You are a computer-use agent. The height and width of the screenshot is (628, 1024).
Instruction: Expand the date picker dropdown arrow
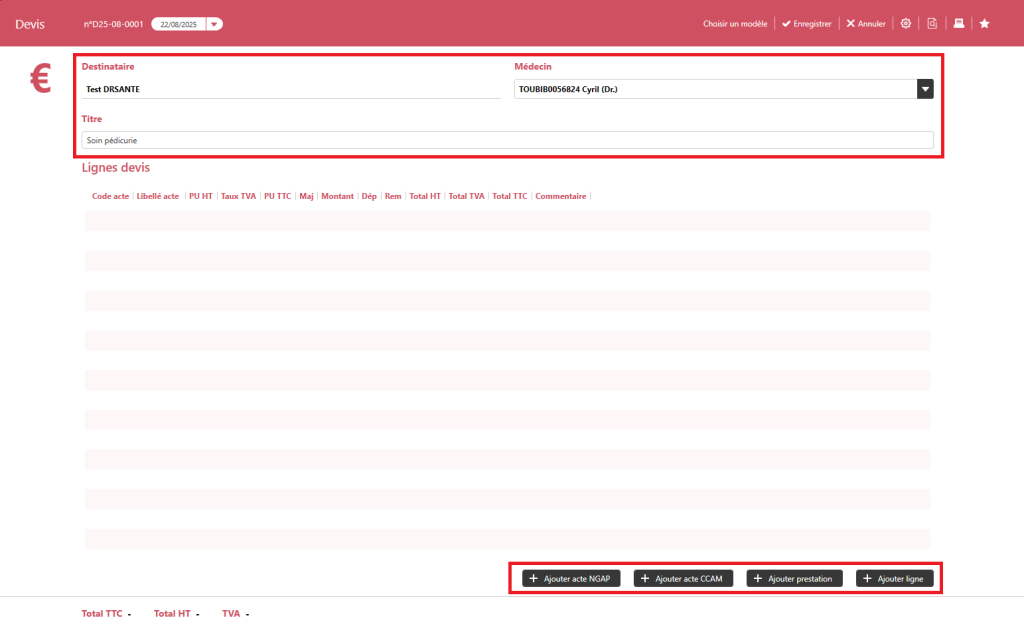click(x=214, y=24)
